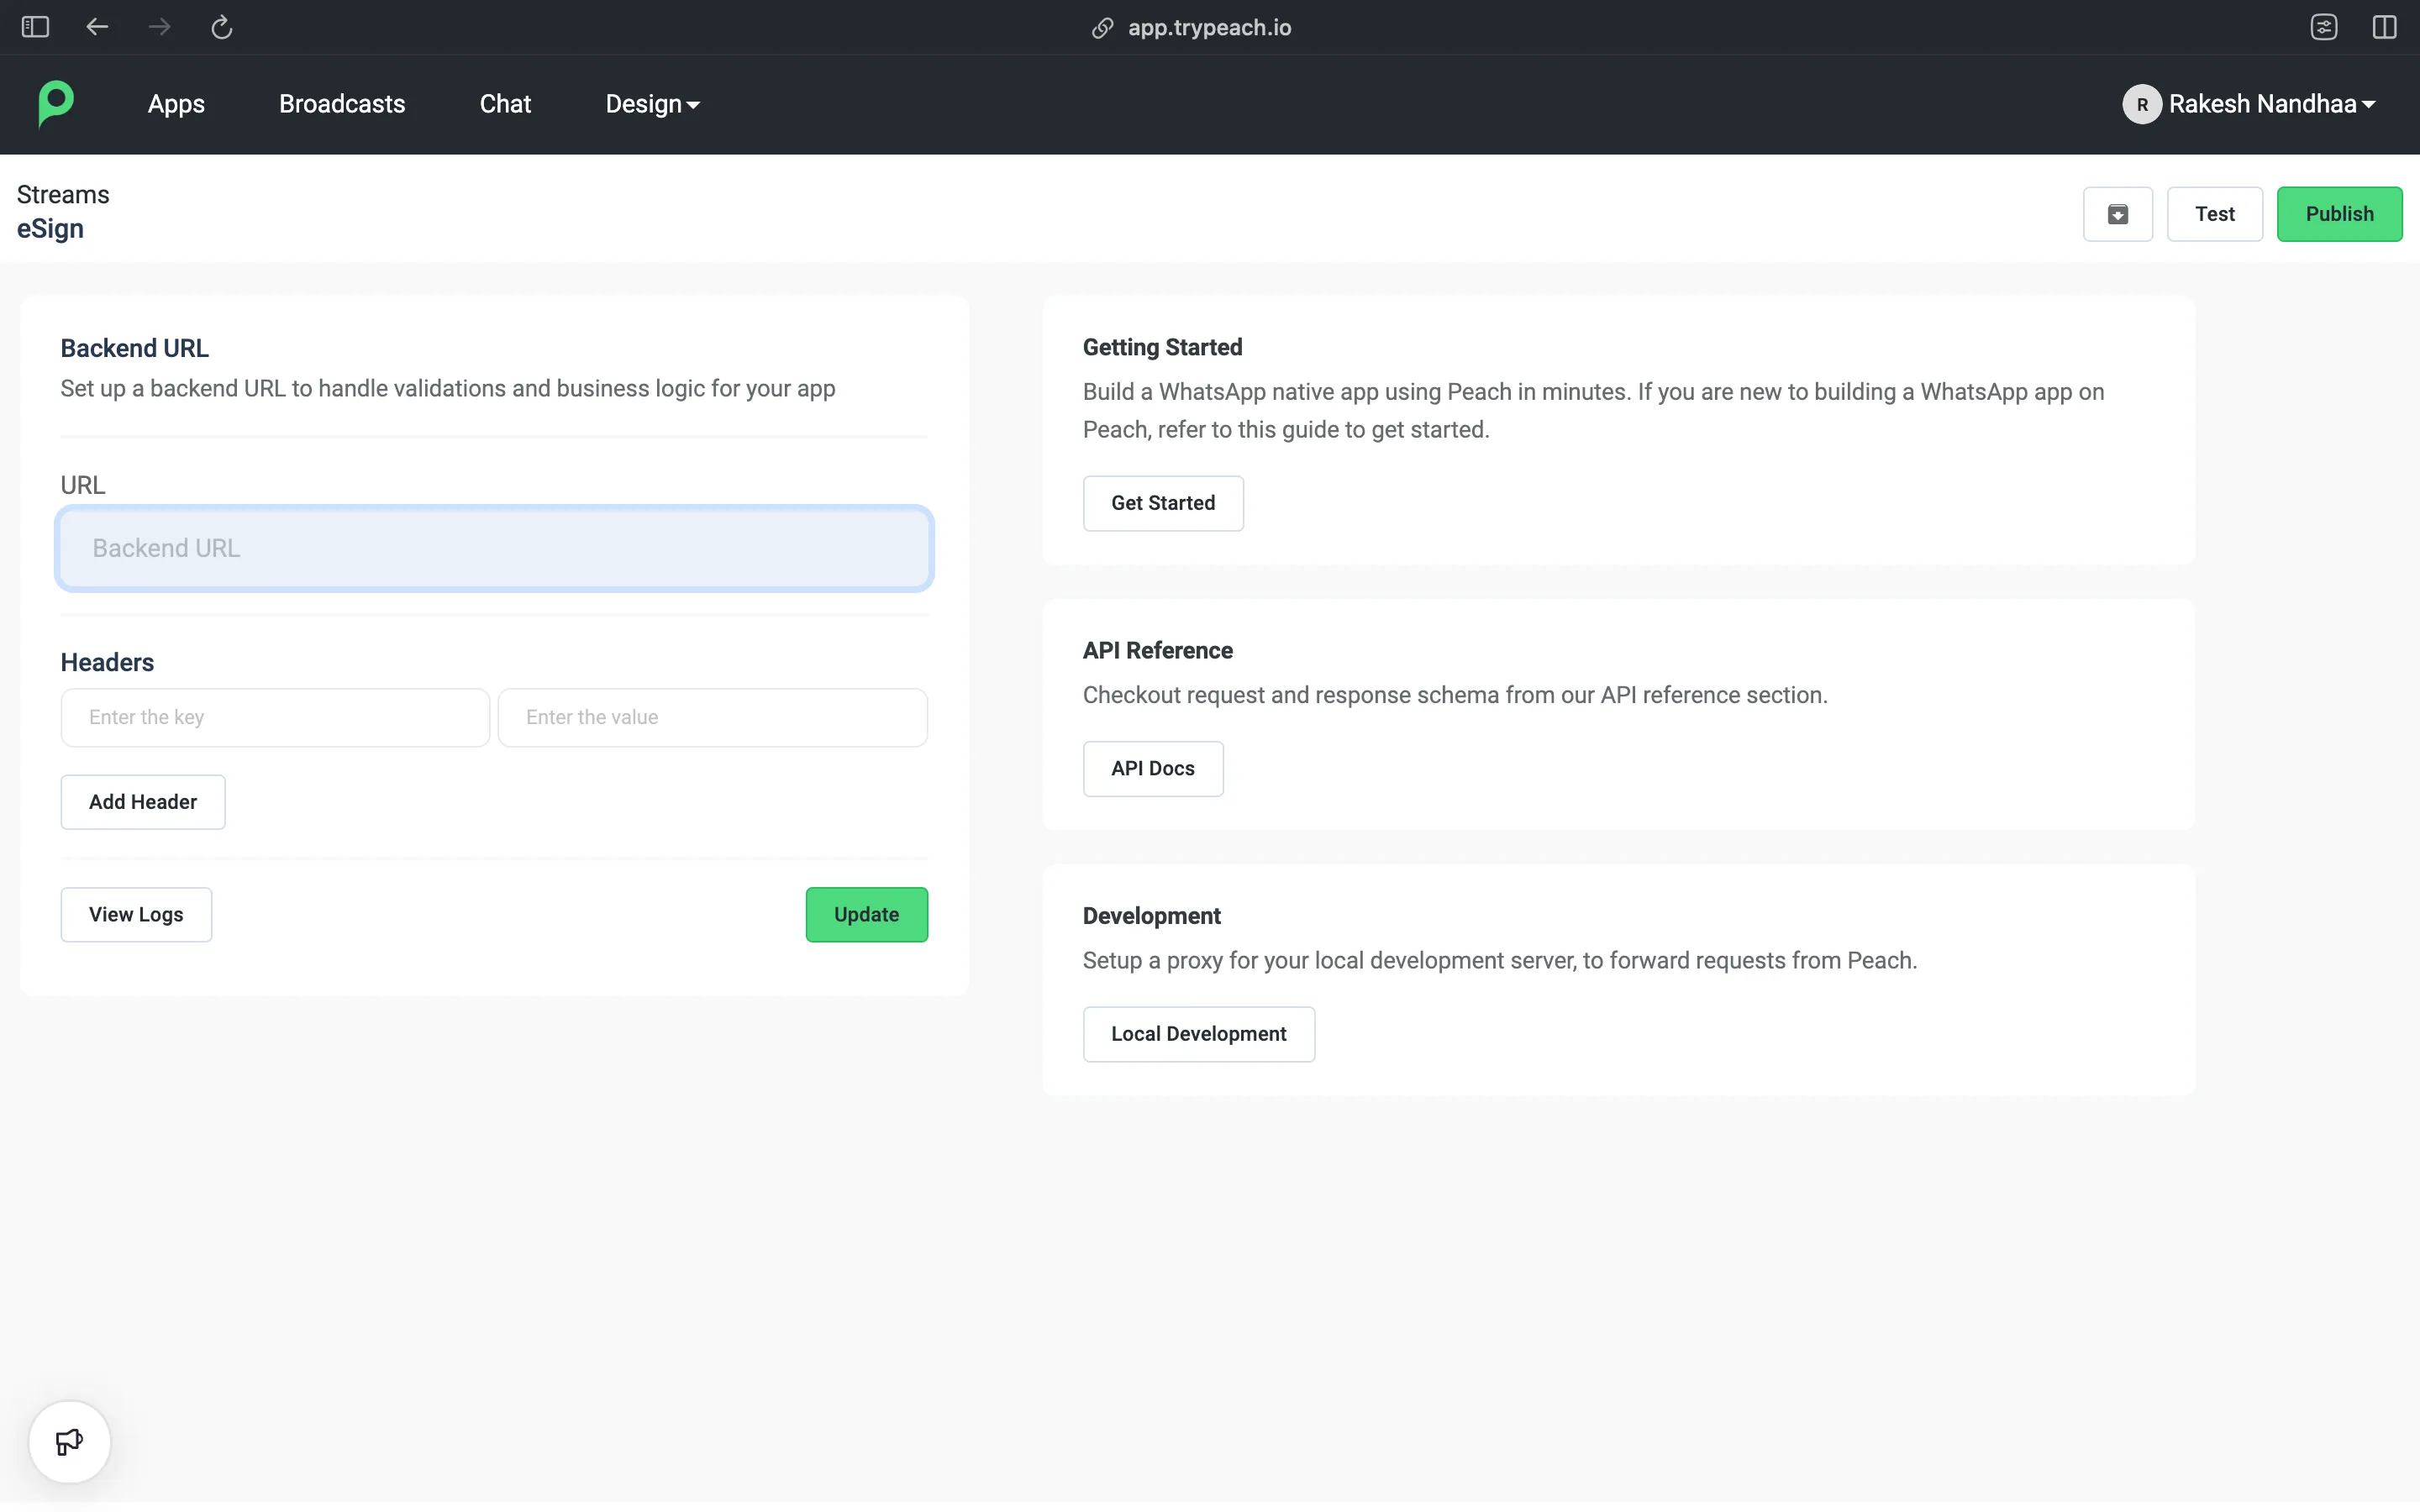Open API Docs

tap(1153, 768)
